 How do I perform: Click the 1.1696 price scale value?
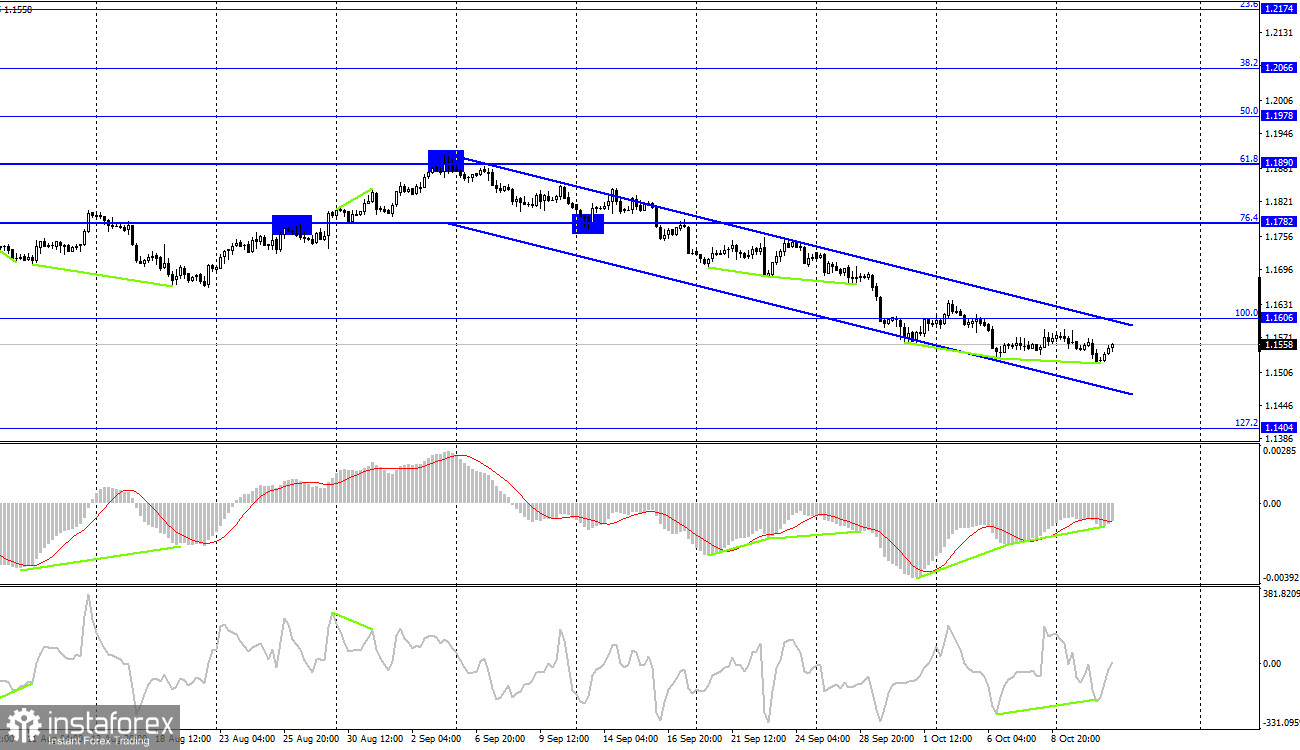(1279, 270)
